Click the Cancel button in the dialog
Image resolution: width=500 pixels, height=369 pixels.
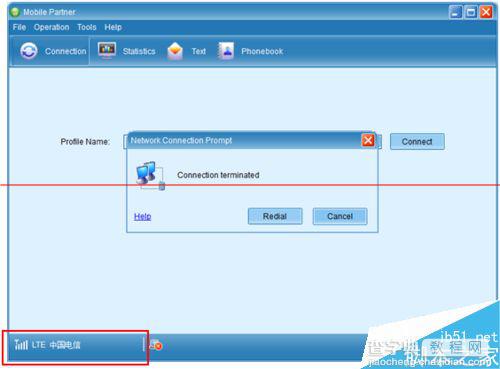(340, 216)
